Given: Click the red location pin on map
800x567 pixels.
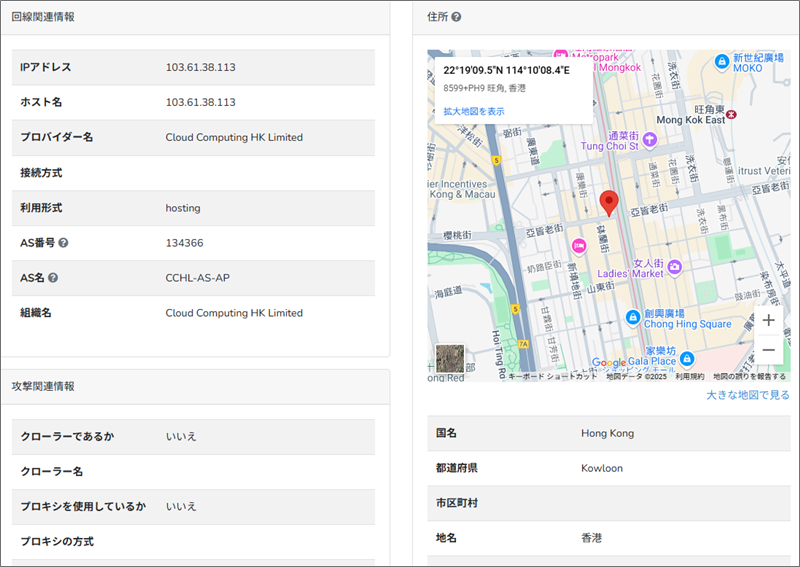Looking at the screenshot, I should coord(608,203).
